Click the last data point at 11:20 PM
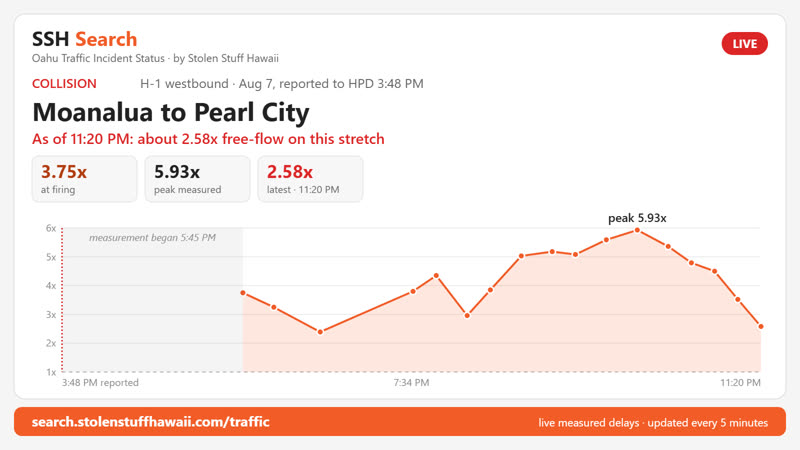 pyautogui.click(x=761, y=327)
